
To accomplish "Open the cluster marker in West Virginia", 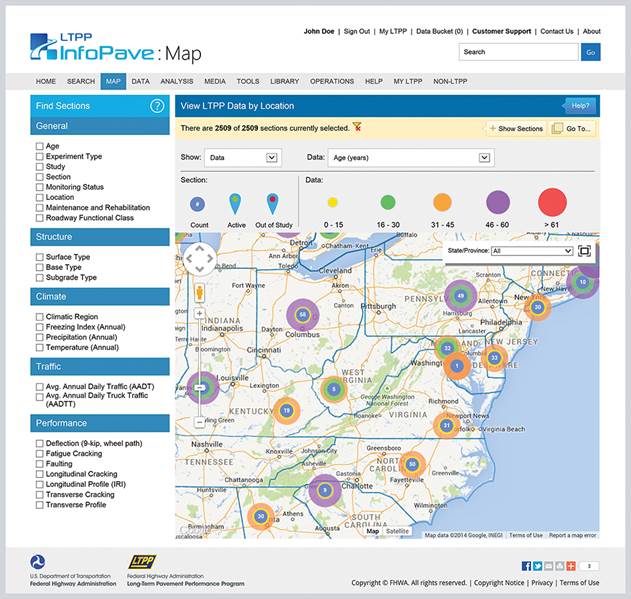I will [x=333, y=389].
